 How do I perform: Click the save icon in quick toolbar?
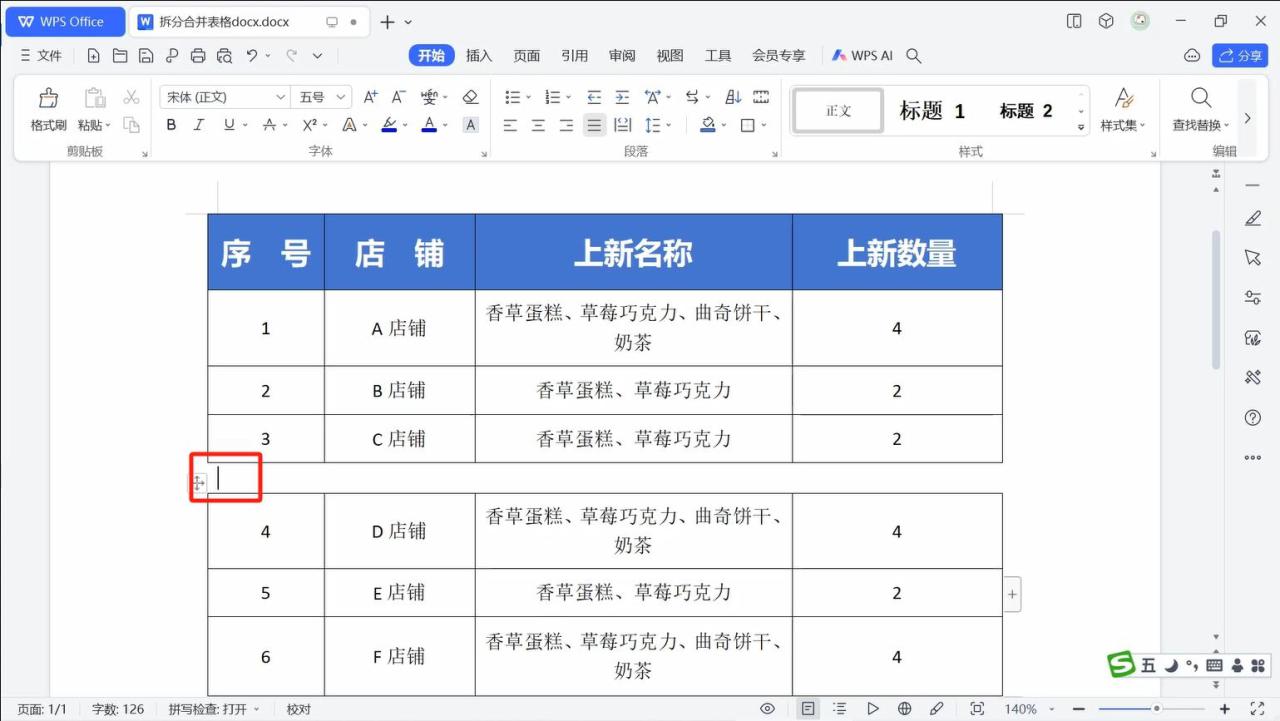pos(146,56)
